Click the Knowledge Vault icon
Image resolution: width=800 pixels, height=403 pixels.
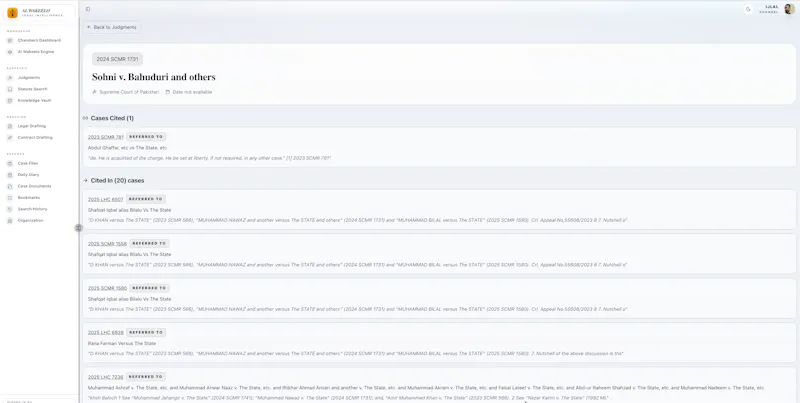pos(10,100)
